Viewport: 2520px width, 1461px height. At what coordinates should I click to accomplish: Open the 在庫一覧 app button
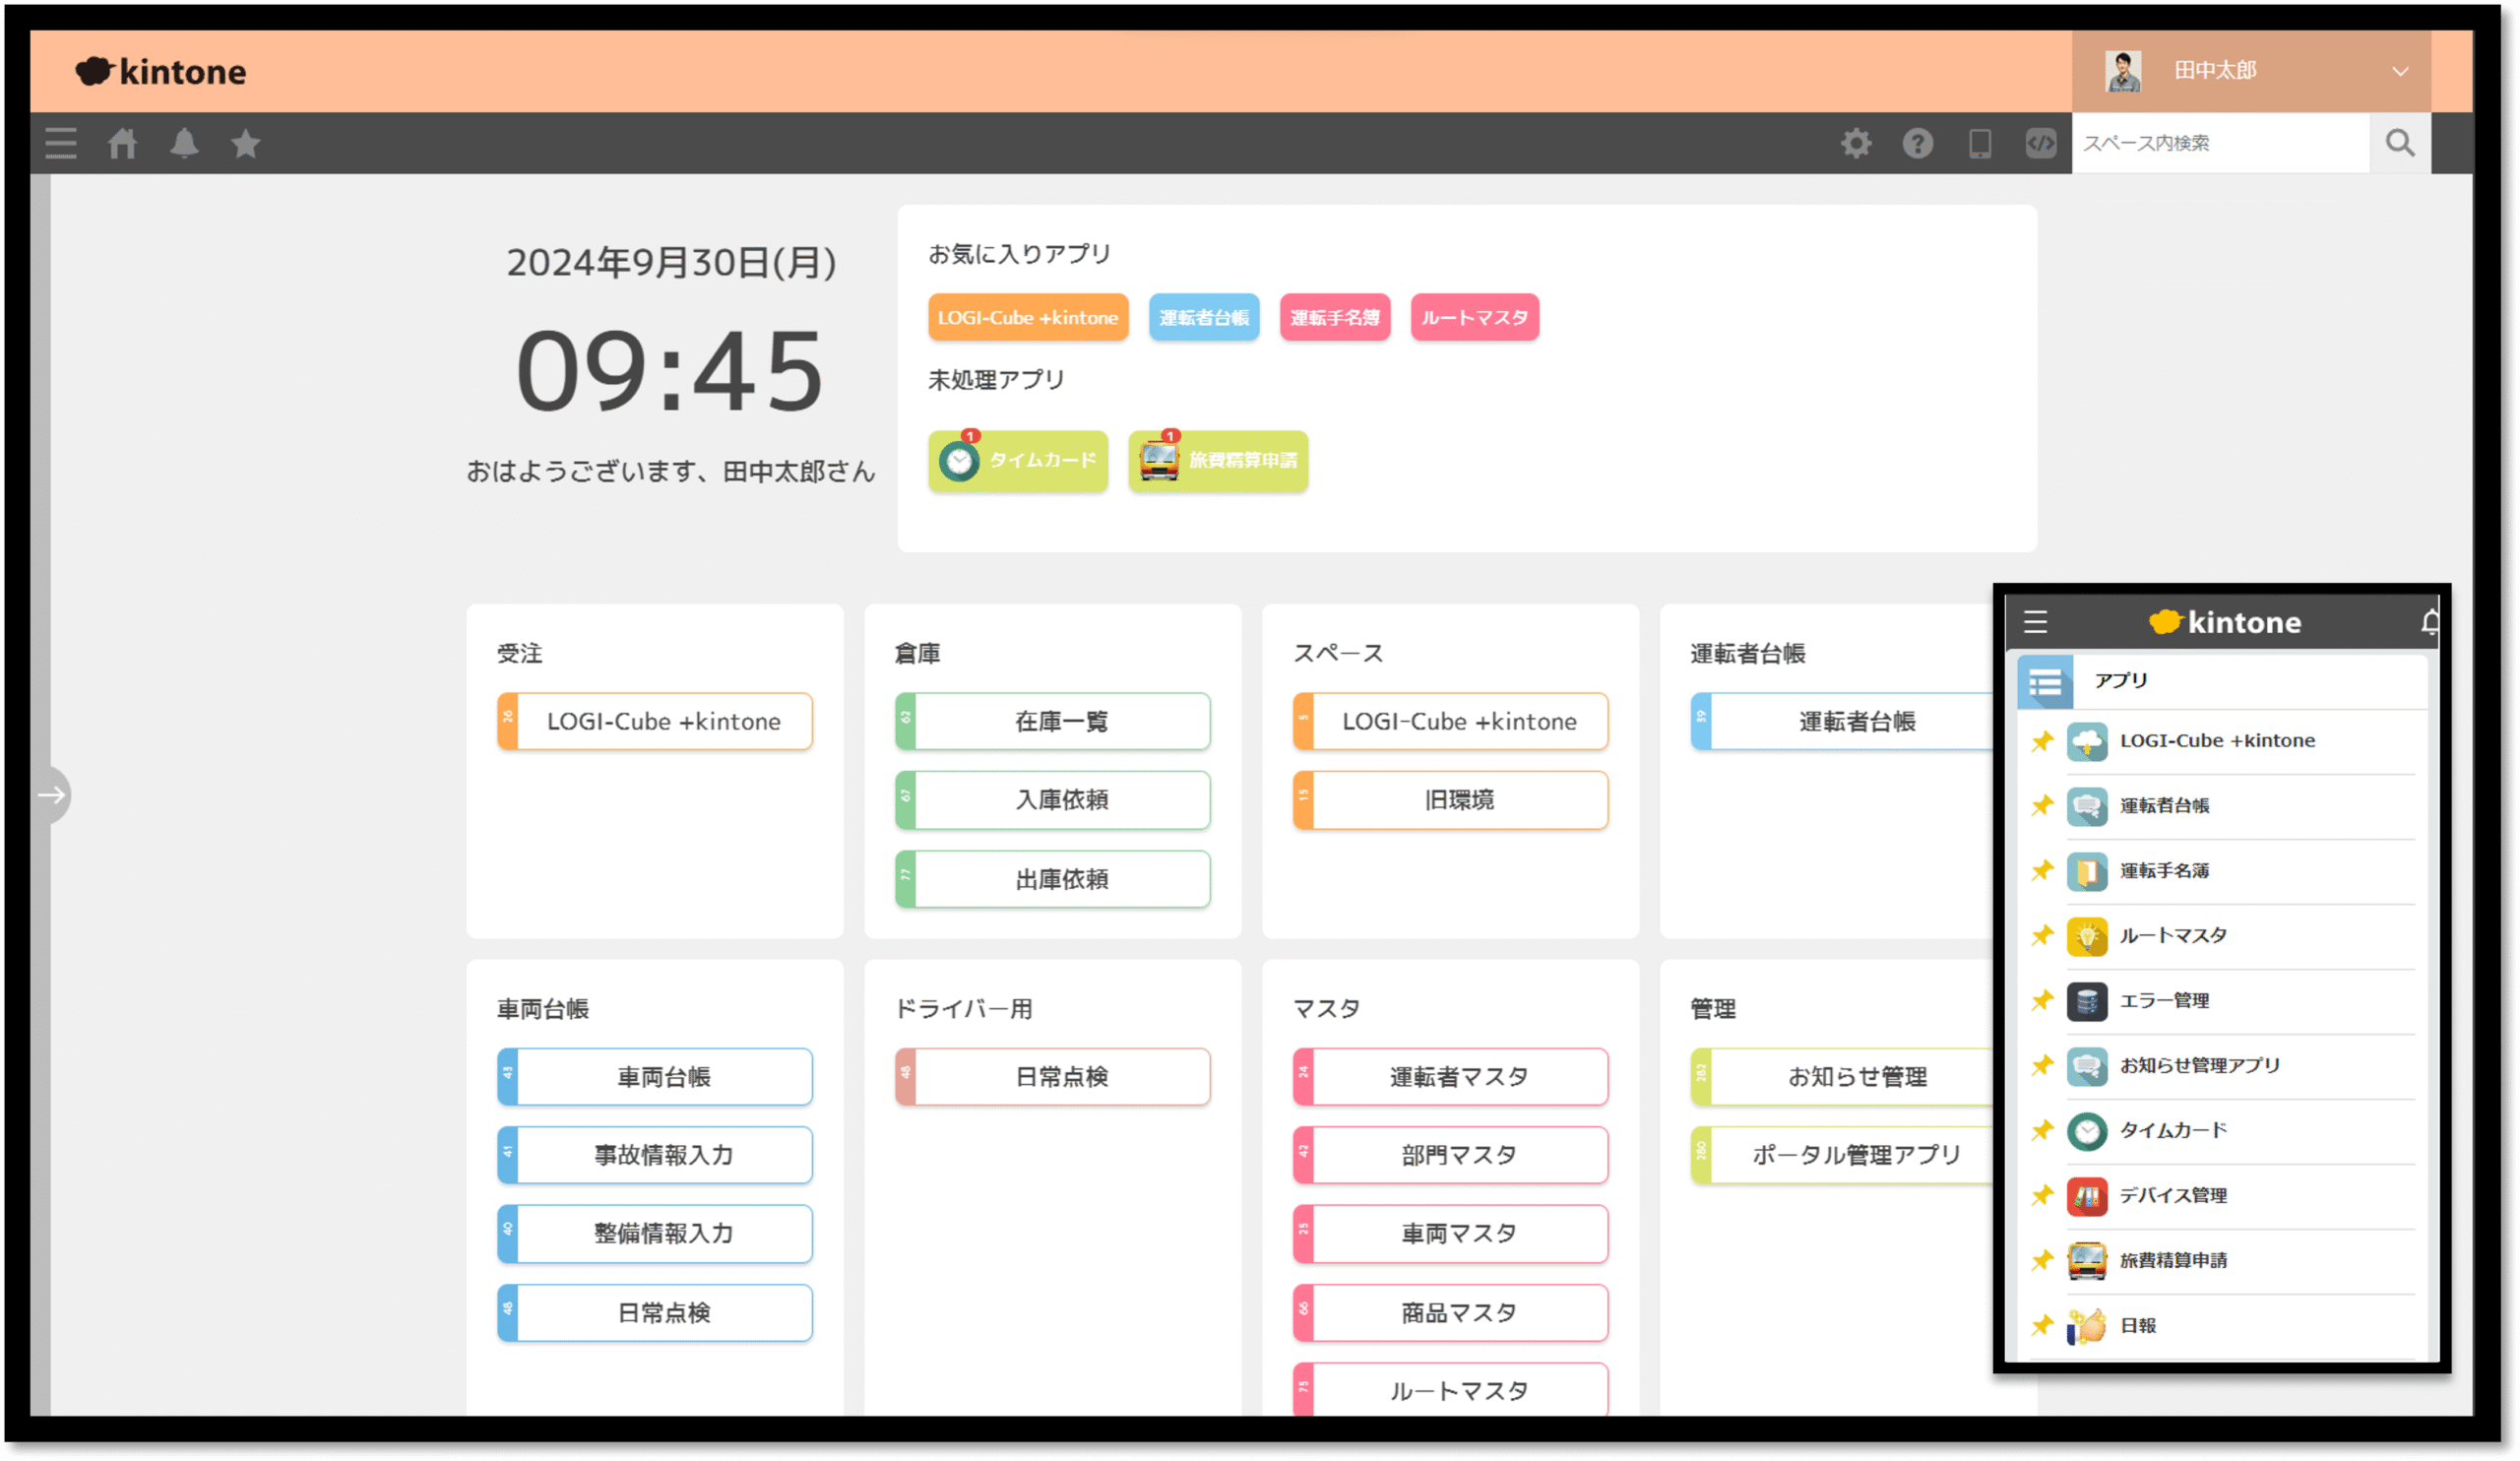click(1060, 721)
